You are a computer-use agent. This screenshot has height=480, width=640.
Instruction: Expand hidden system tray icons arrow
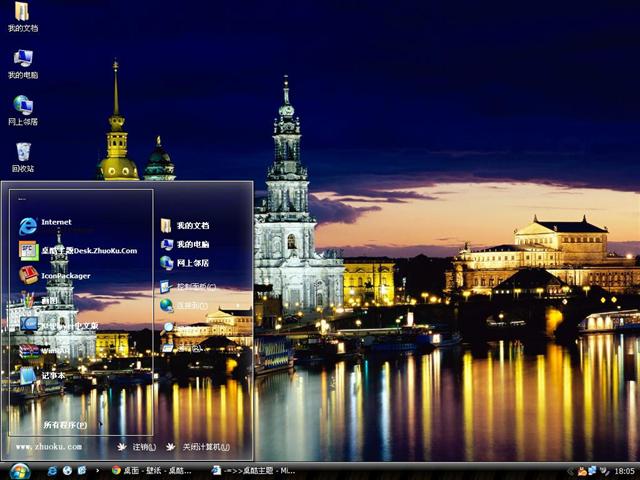(x=570, y=471)
